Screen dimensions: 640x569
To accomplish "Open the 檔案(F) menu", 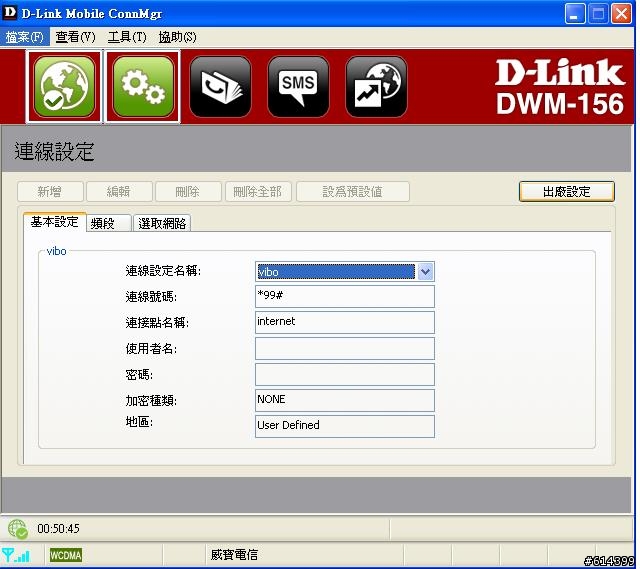I will point(24,37).
